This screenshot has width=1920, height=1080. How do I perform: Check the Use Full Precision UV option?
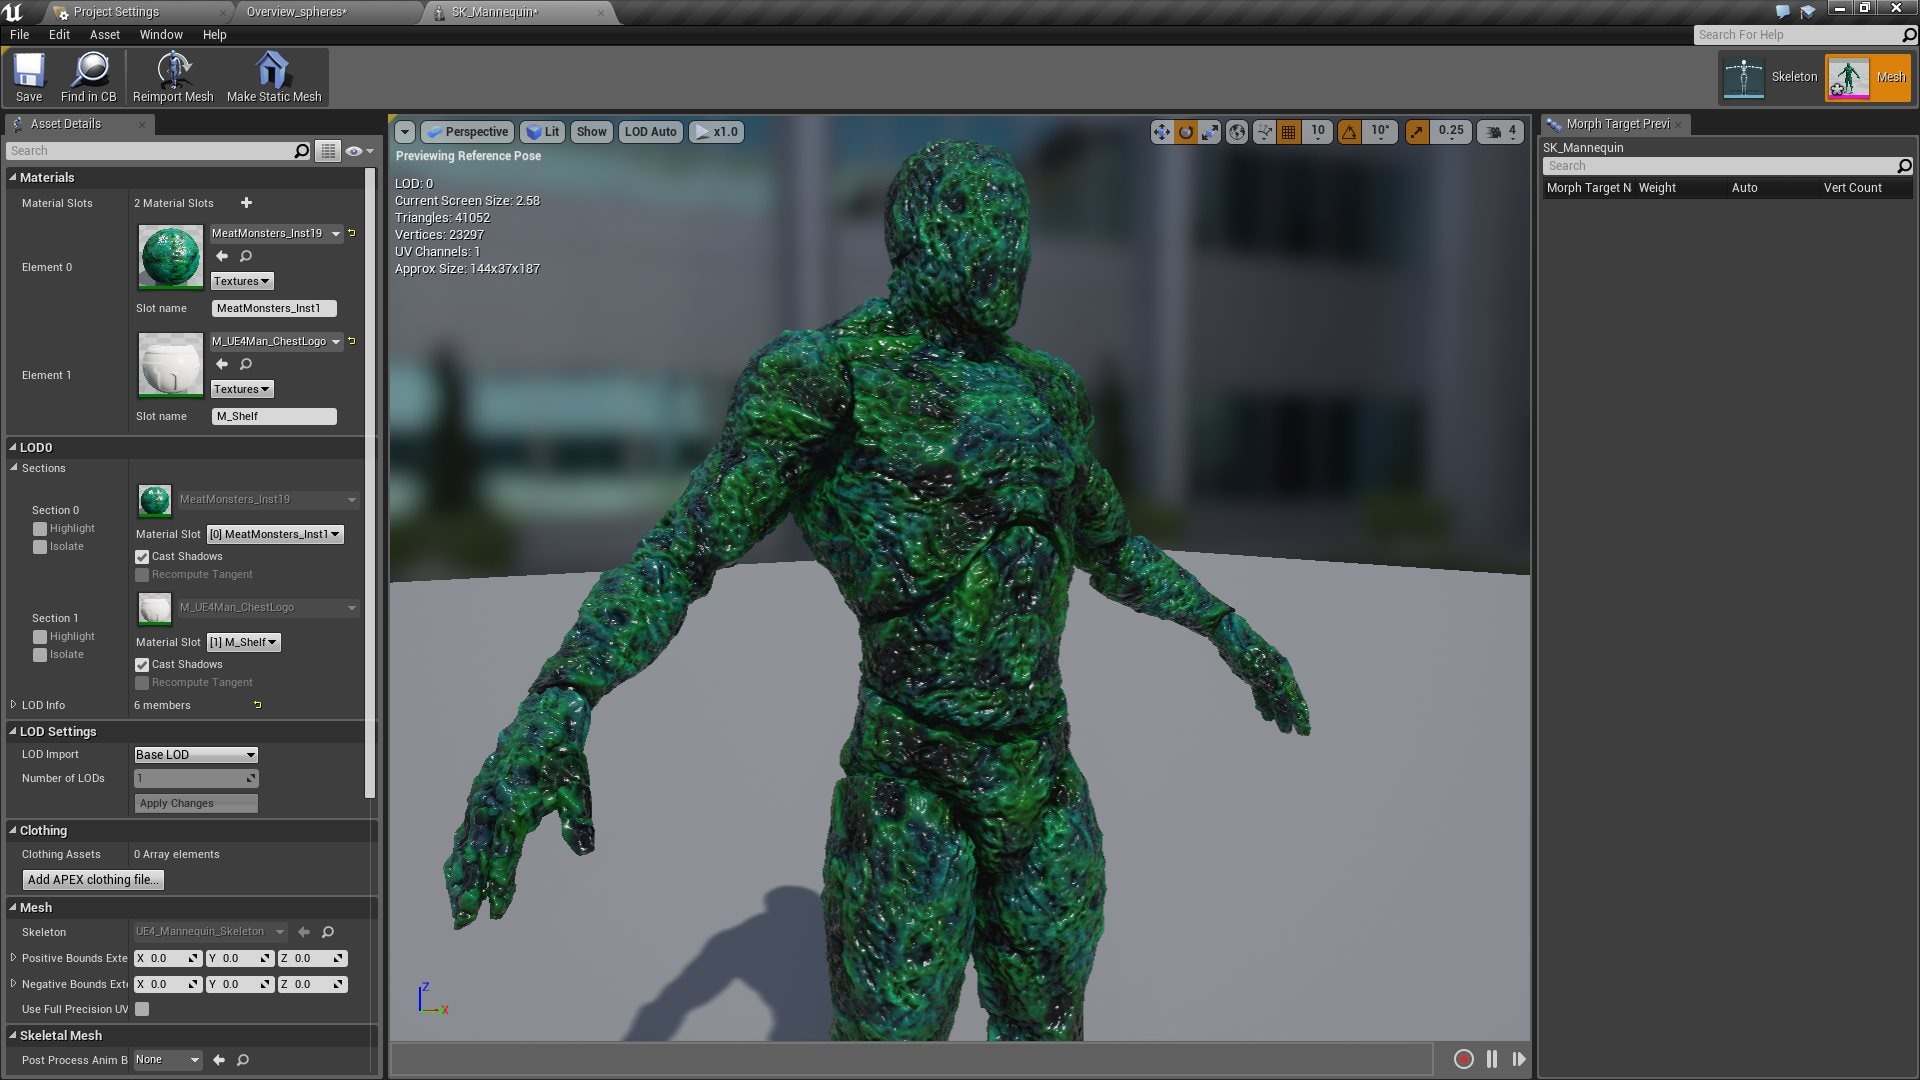pyautogui.click(x=143, y=1009)
